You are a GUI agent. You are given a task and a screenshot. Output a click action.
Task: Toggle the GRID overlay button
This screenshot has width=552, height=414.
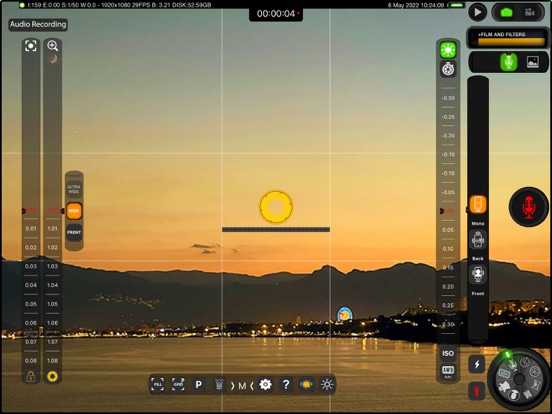[x=178, y=385]
